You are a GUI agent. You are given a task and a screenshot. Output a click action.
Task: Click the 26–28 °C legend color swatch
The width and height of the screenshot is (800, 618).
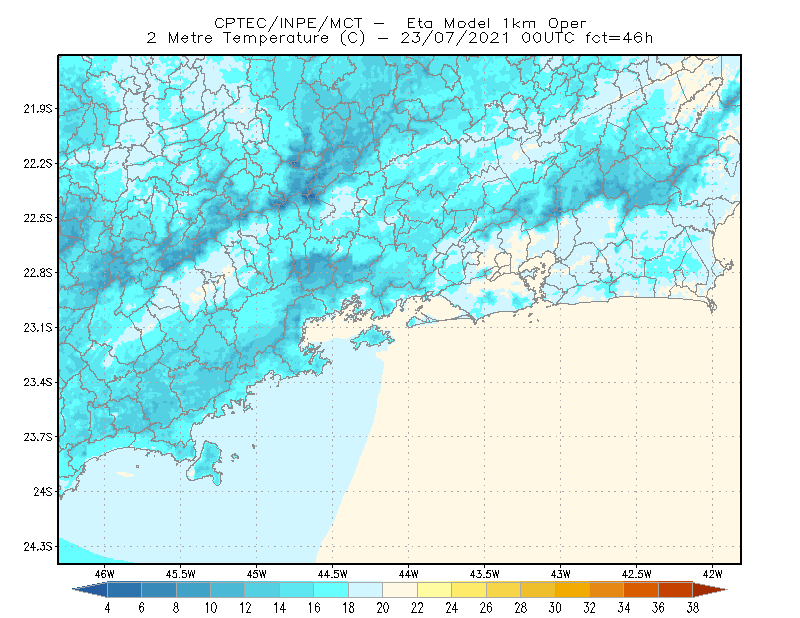pyautogui.click(x=504, y=590)
